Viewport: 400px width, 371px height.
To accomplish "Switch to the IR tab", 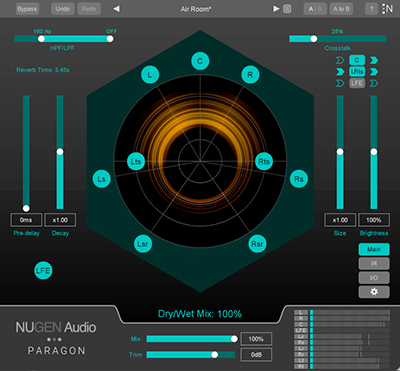I will pos(374,263).
